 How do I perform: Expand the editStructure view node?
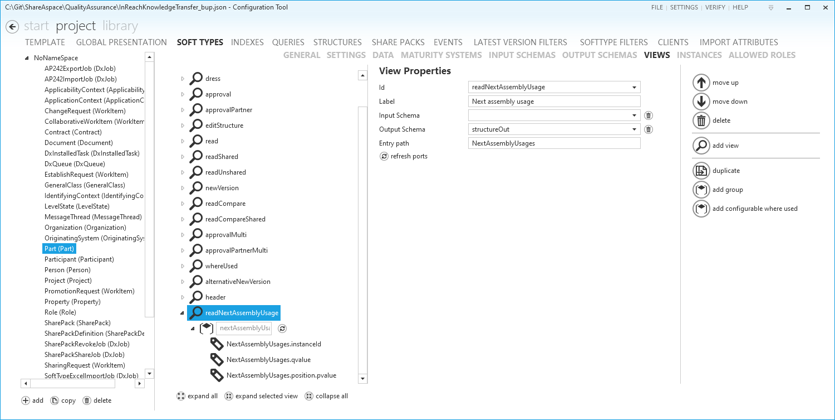182,126
